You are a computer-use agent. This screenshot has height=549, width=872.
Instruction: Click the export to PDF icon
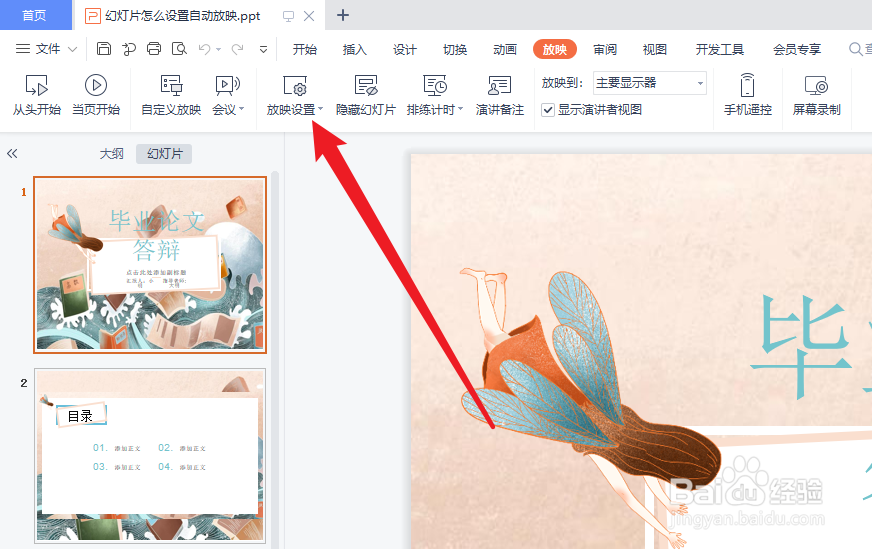tap(129, 49)
